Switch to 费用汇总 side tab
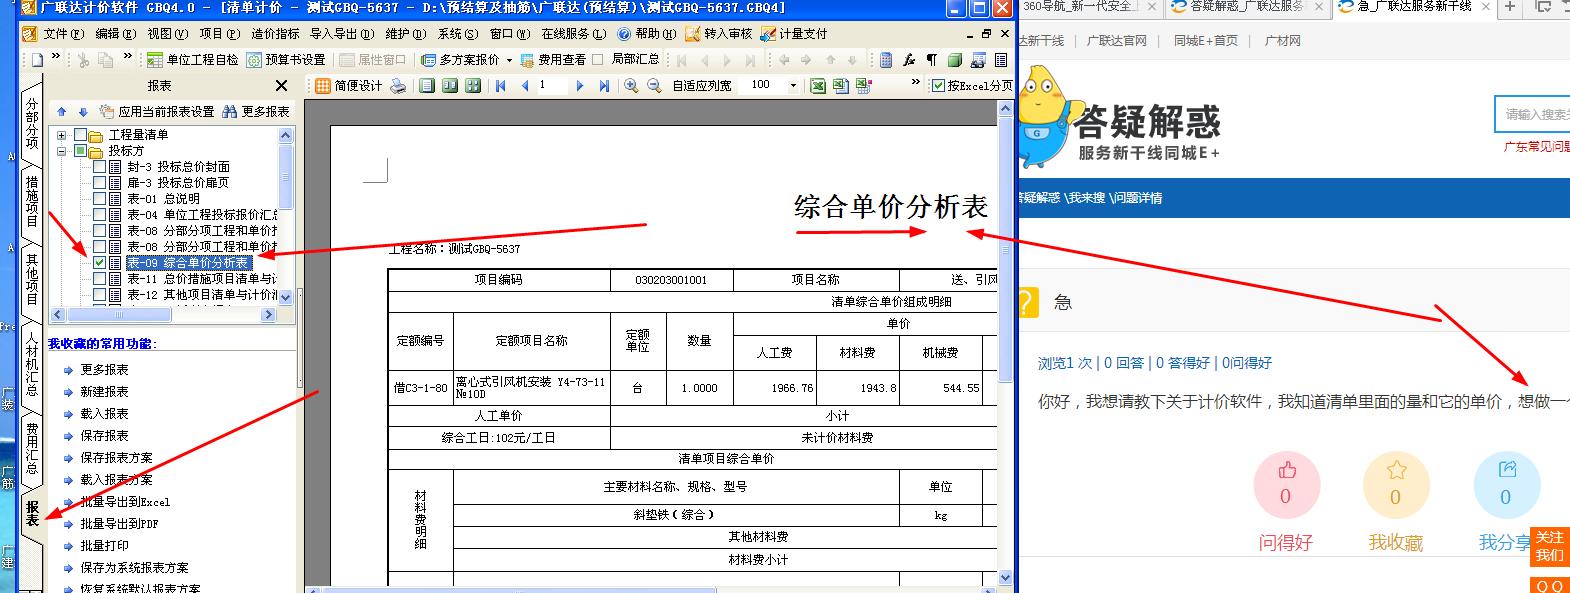Screen dimensions: 1570x593 click(x=32, y=446)
